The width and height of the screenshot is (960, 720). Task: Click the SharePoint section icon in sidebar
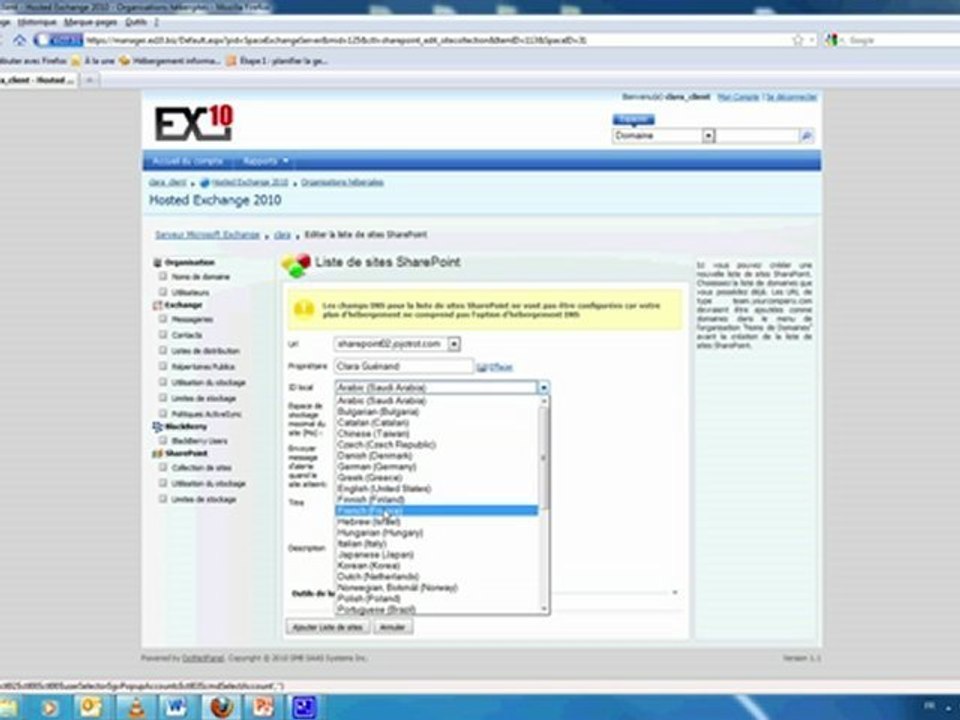tap(157, 454)
